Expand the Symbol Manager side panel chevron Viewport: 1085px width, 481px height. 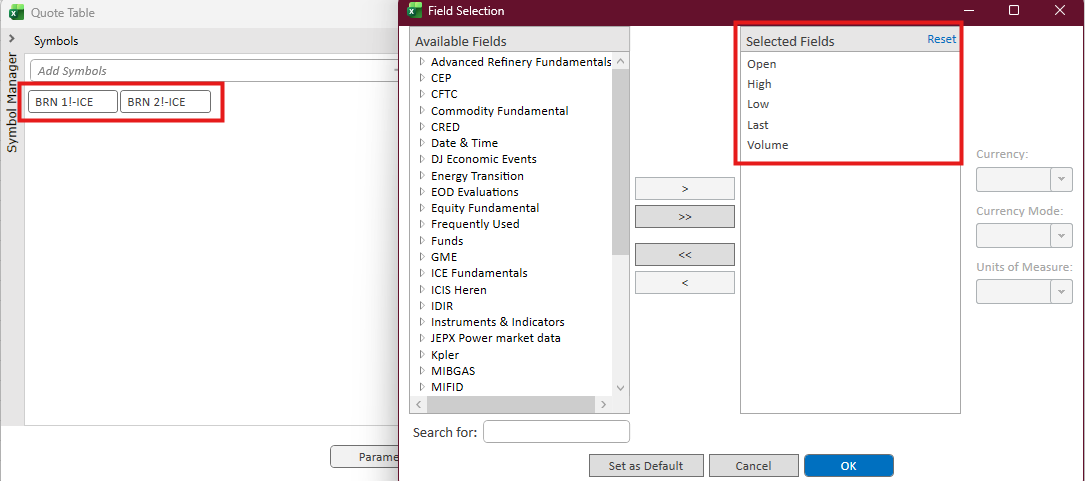click(11, 40)
